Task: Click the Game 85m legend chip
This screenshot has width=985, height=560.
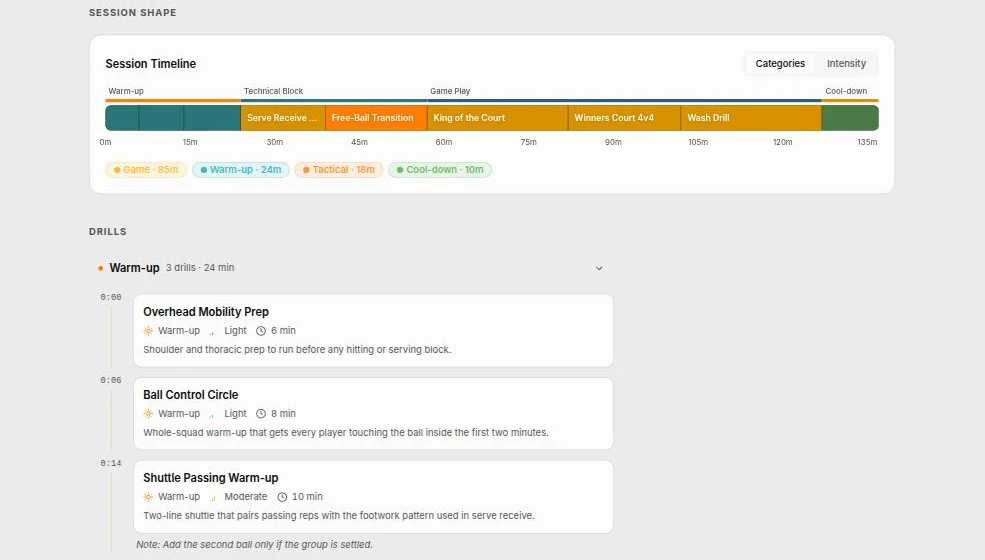Action: pos(146,170)
